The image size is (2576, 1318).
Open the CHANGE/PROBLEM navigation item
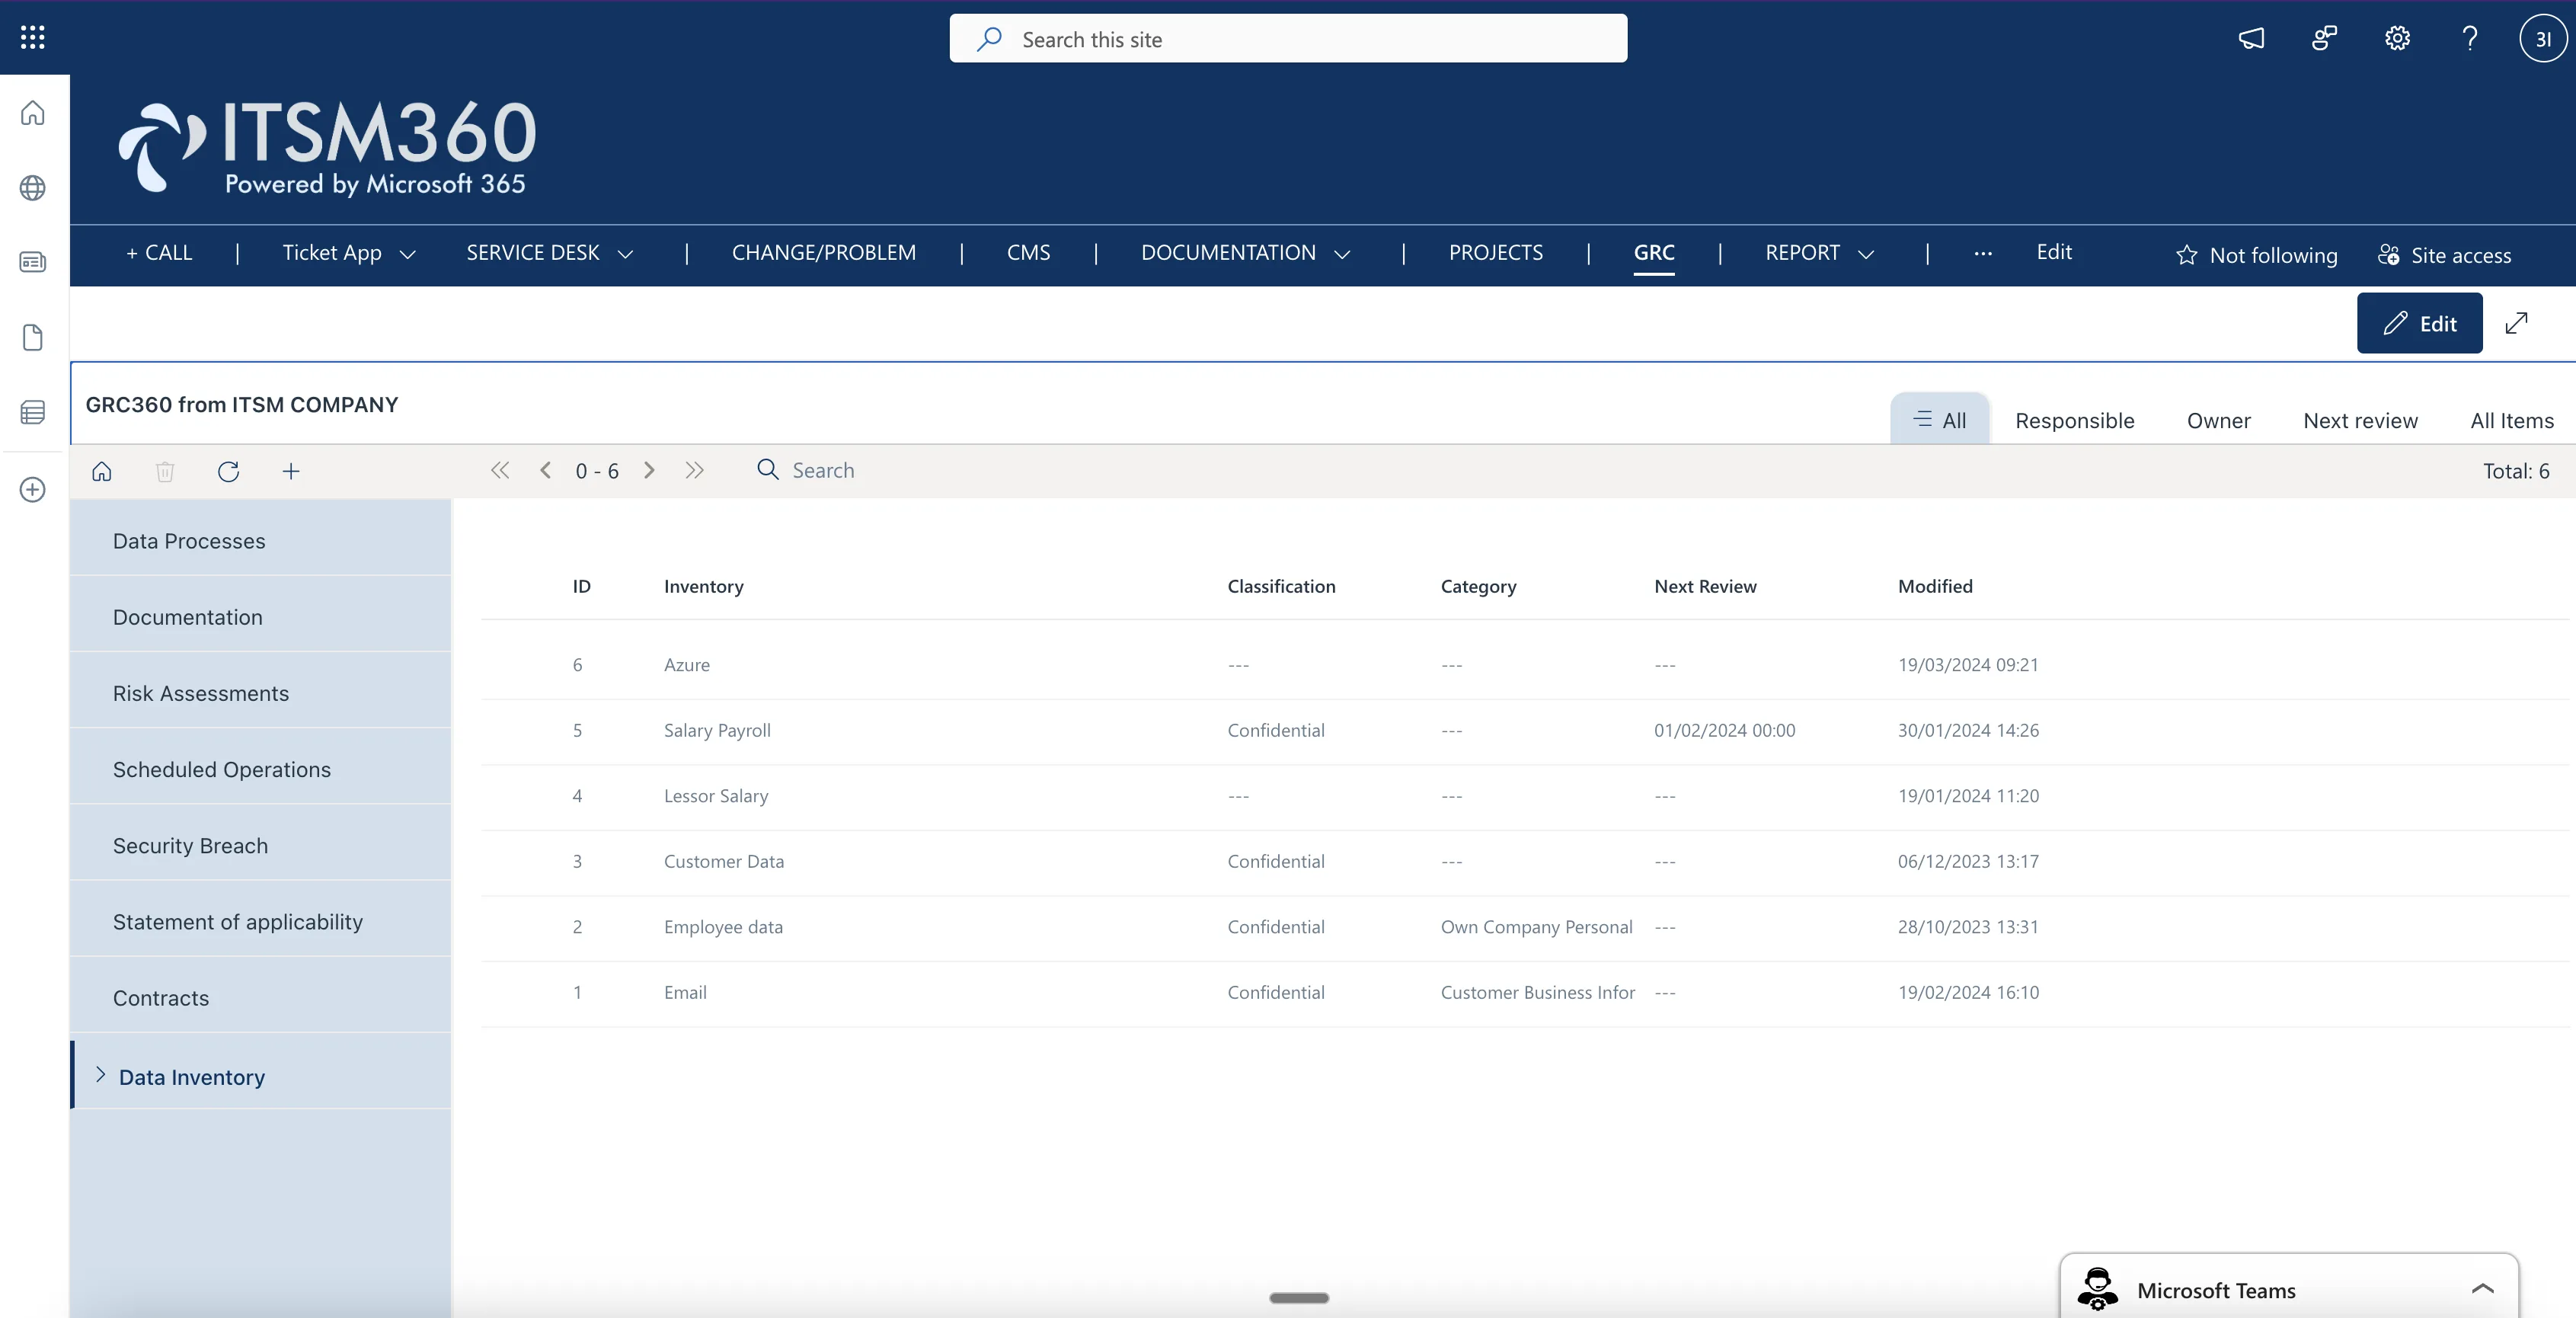click(x=823, y=253)
